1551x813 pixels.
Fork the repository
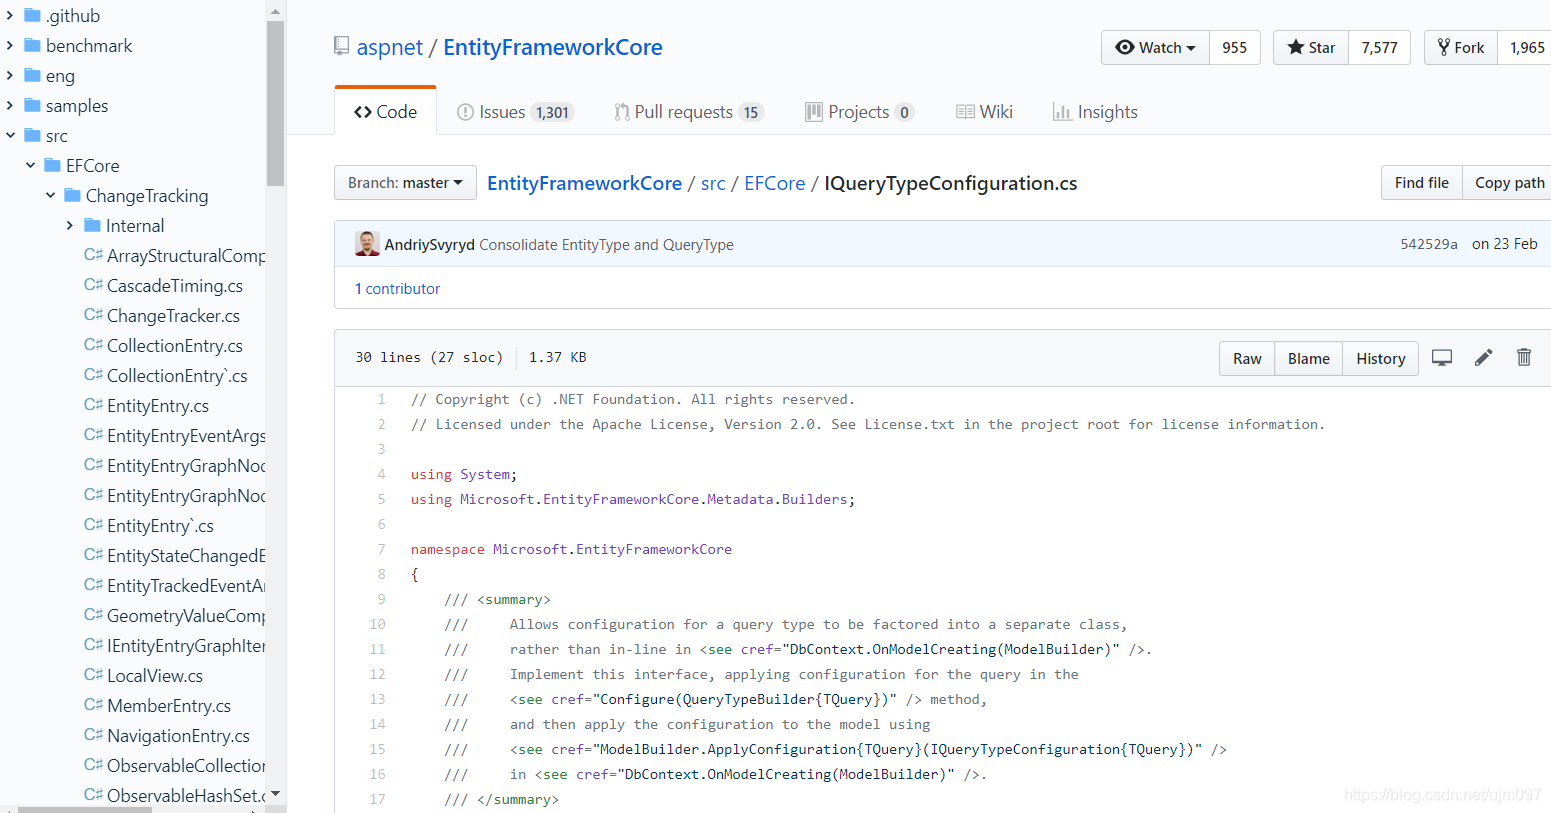(1461, 47)
